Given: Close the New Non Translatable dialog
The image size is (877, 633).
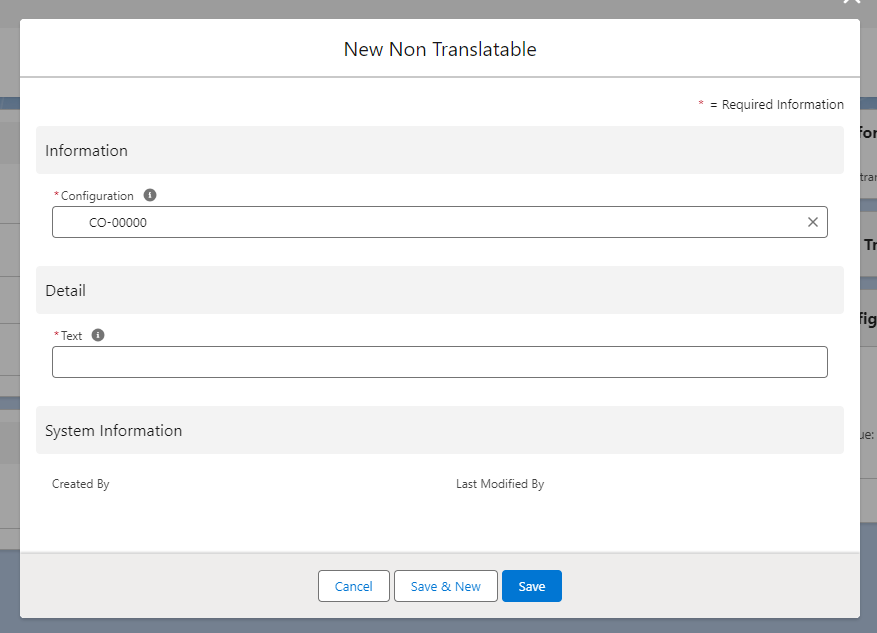Looking at the screenshot, I should pyautogui.click(x=851, y=3).
